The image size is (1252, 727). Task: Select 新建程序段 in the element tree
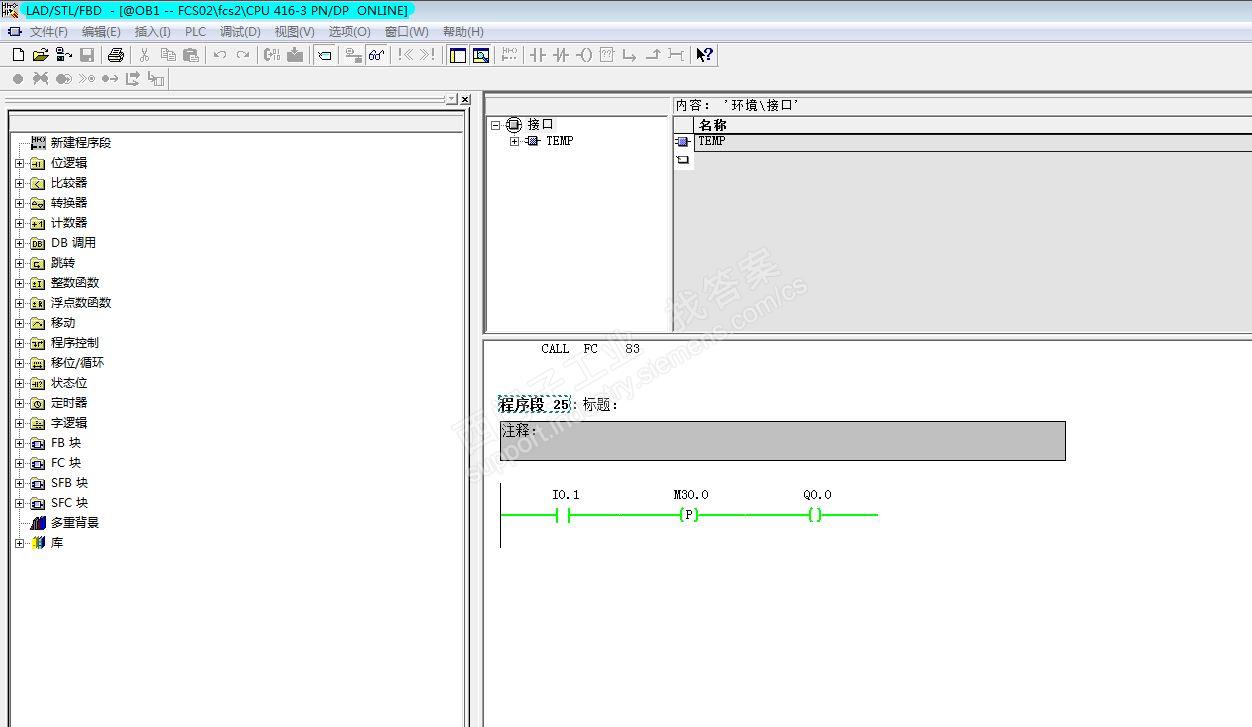click(x=80, y=143)
